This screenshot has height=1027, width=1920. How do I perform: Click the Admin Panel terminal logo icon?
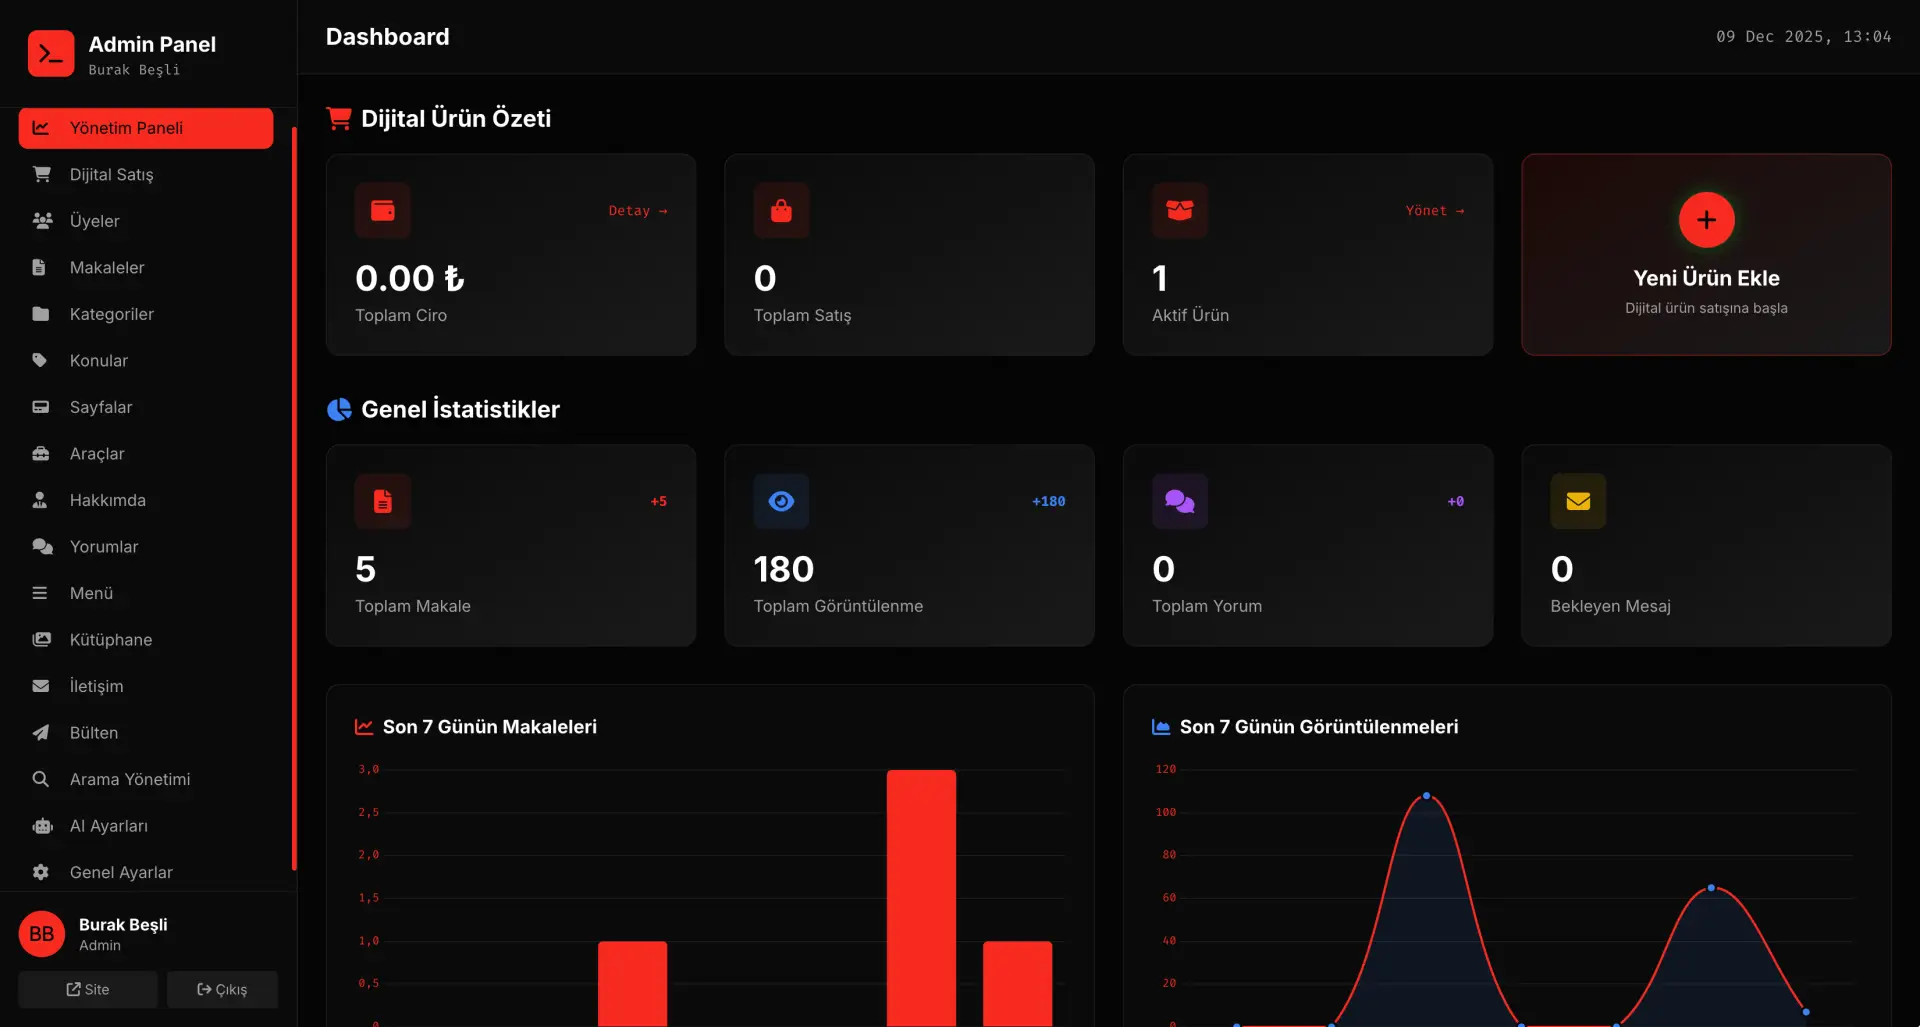coord(51,54)
